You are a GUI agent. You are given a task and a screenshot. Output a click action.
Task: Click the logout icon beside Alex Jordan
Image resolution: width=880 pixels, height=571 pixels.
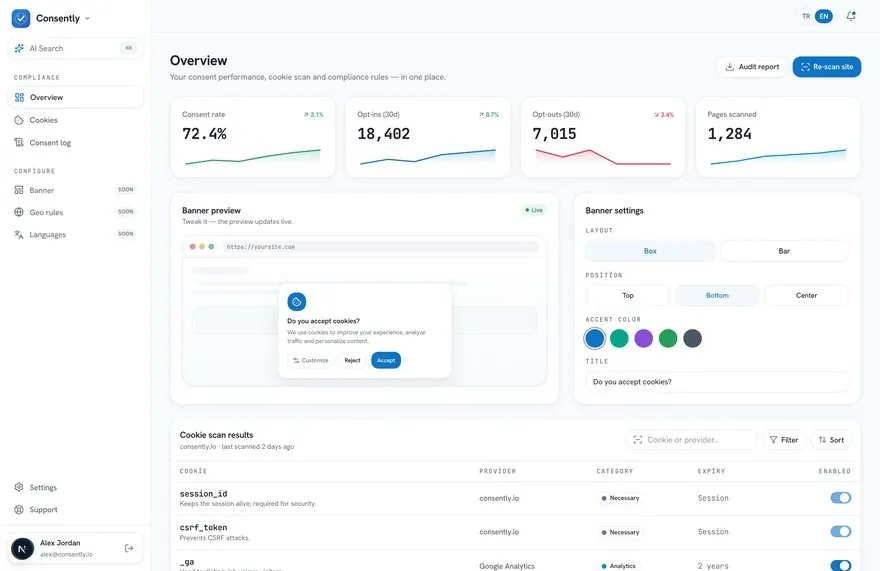129,548
